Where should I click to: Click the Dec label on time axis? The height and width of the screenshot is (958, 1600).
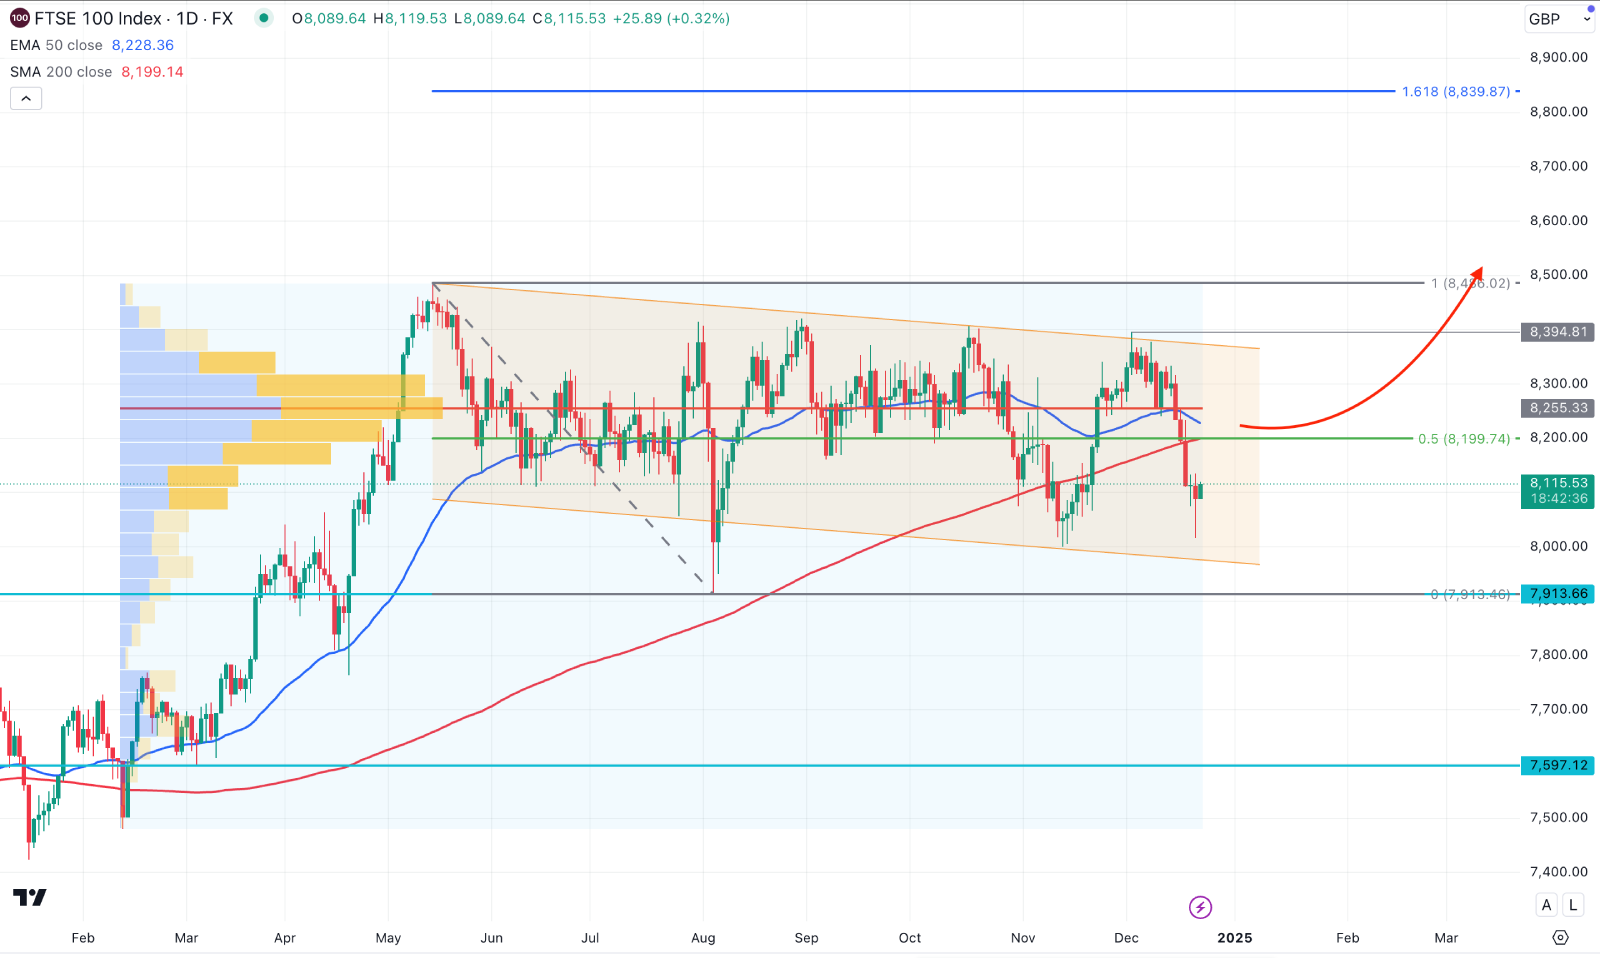click(1126, 938)
